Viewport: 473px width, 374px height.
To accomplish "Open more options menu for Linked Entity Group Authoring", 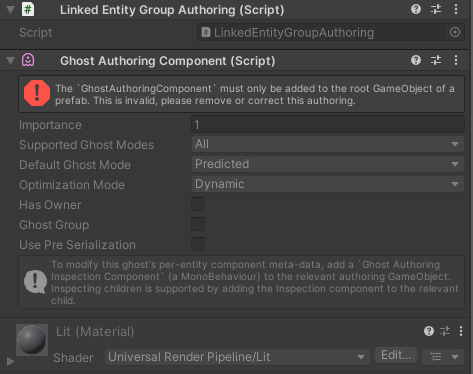I will tap(456, 9).
